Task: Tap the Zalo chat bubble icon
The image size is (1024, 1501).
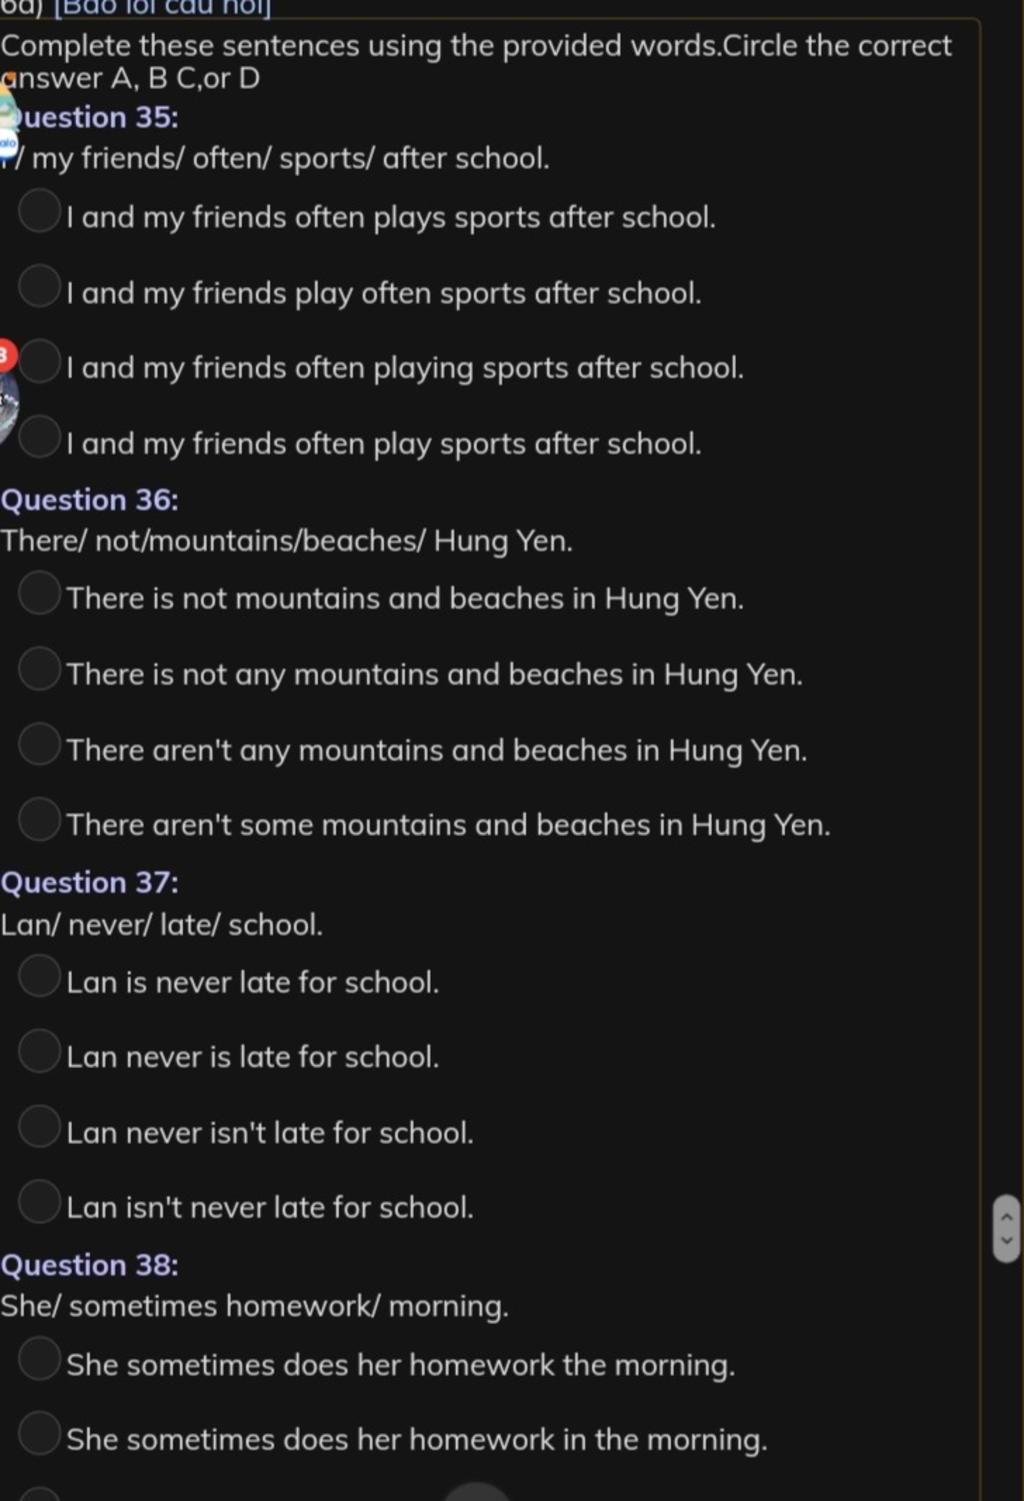Action: [x=8, y=145]
